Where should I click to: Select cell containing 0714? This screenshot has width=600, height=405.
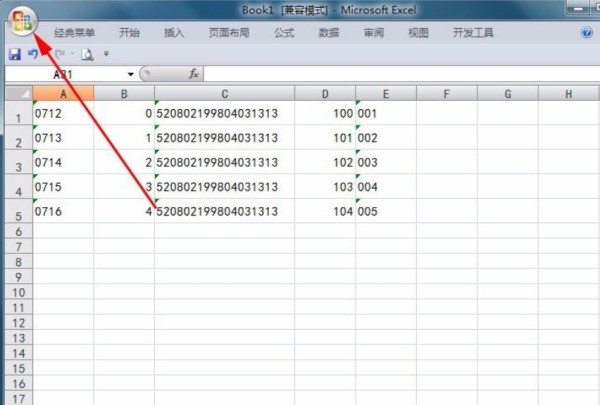point(63,162)
